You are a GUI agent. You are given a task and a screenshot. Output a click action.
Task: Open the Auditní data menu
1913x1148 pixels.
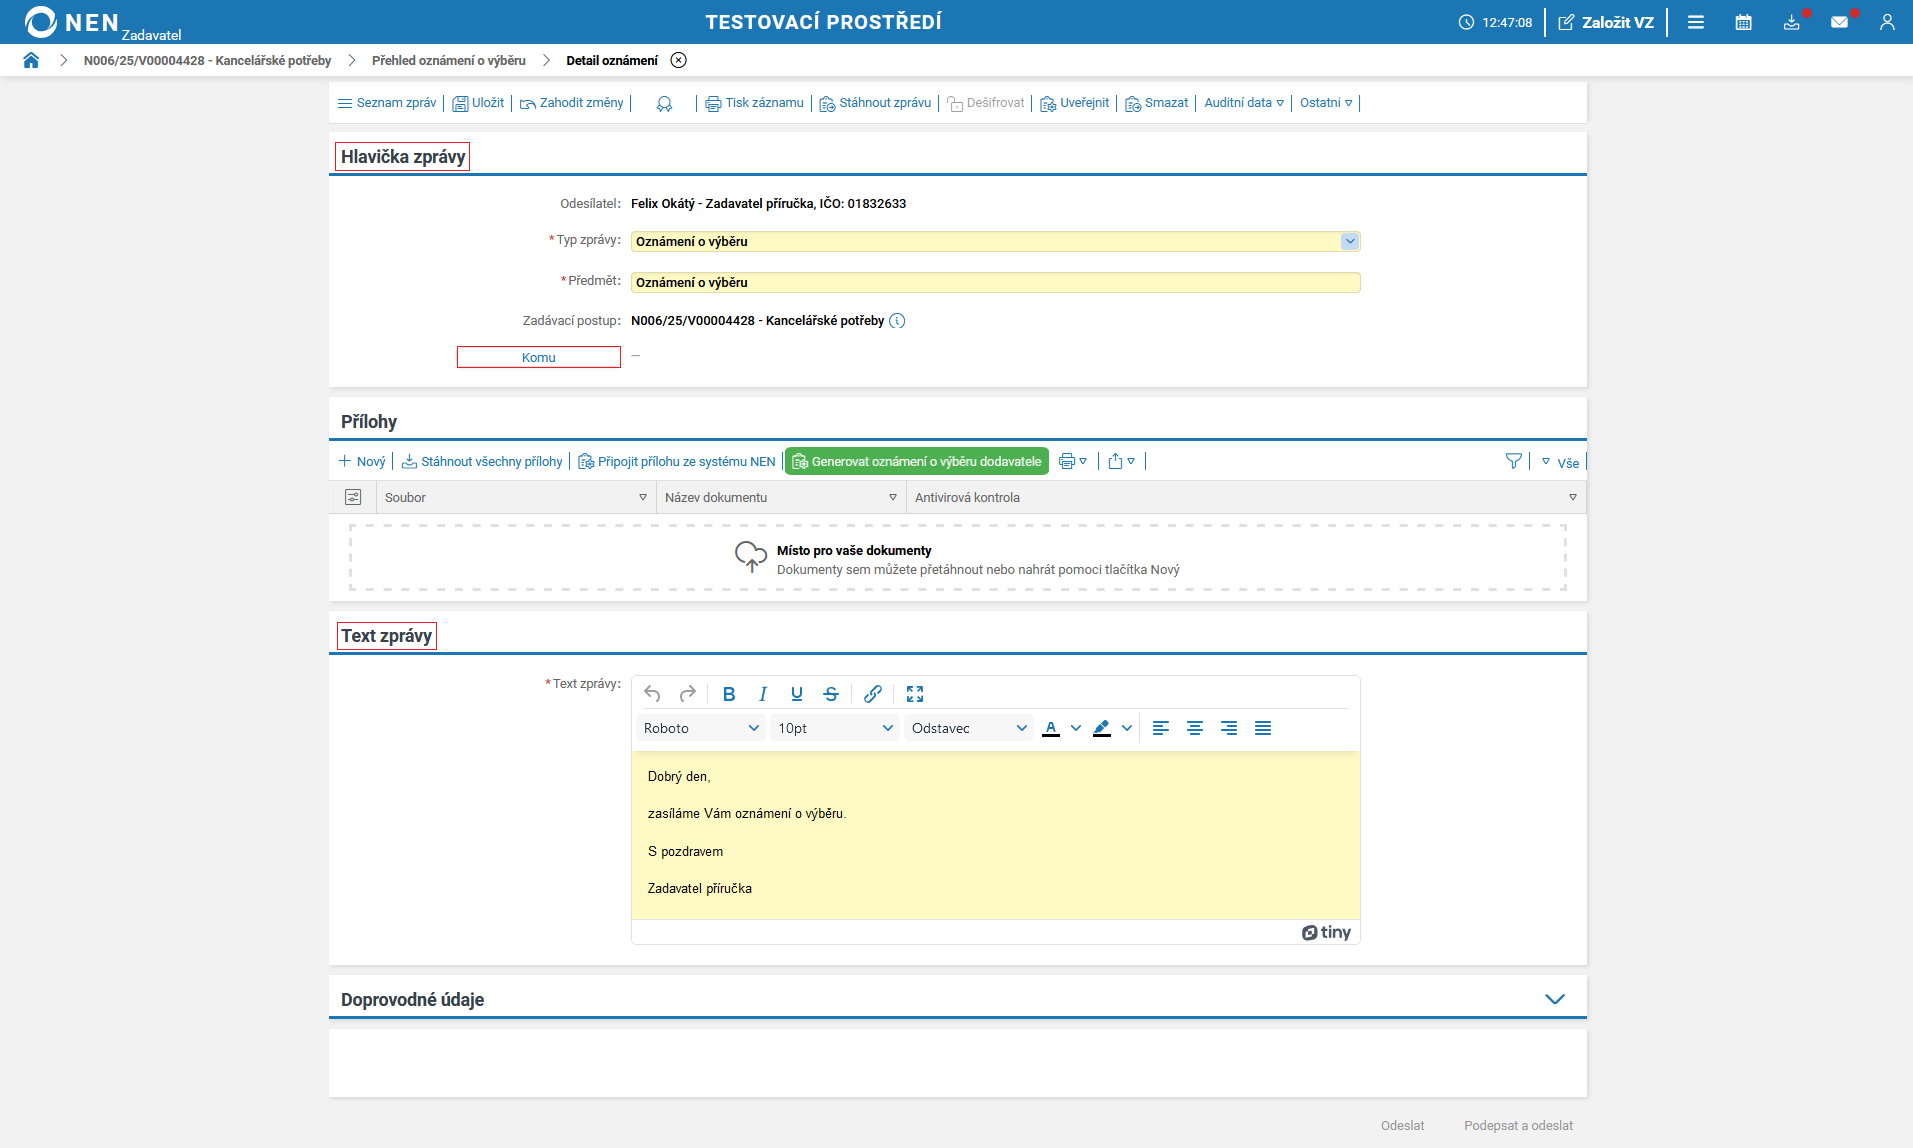[1243, 103]
